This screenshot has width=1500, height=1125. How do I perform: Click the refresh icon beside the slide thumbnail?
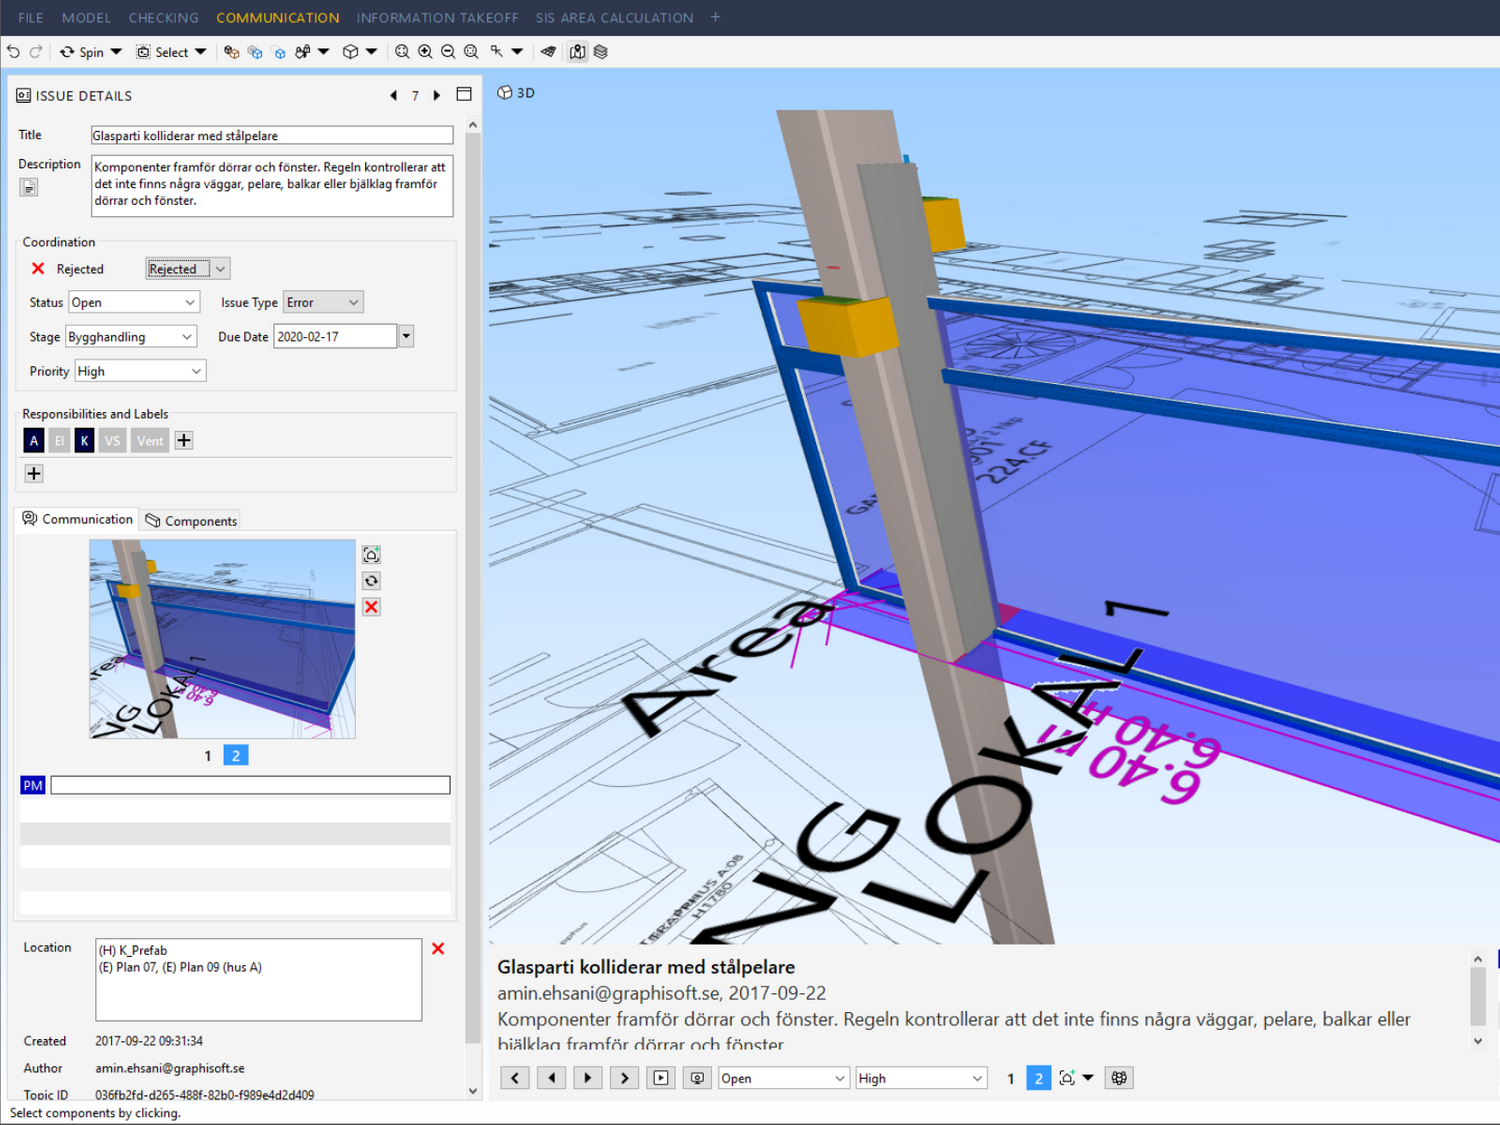pos(371,581)
